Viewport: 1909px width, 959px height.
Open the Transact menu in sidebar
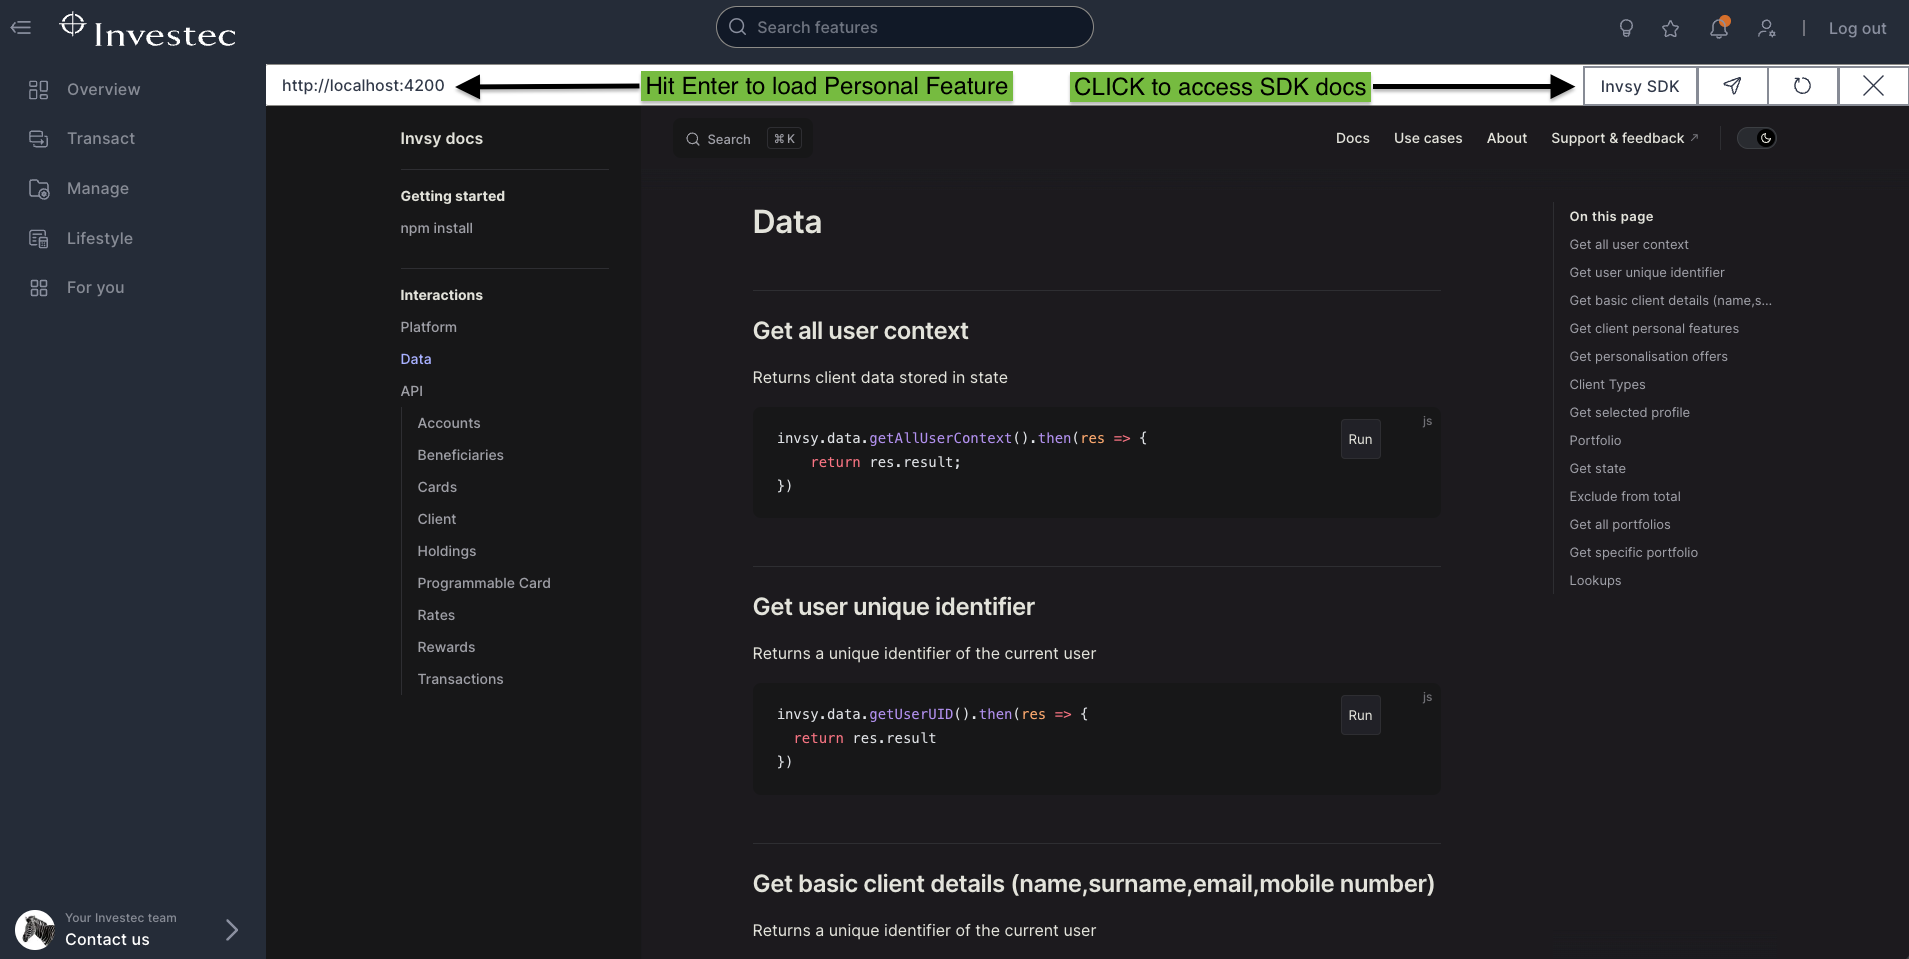[x=100, y=139]
